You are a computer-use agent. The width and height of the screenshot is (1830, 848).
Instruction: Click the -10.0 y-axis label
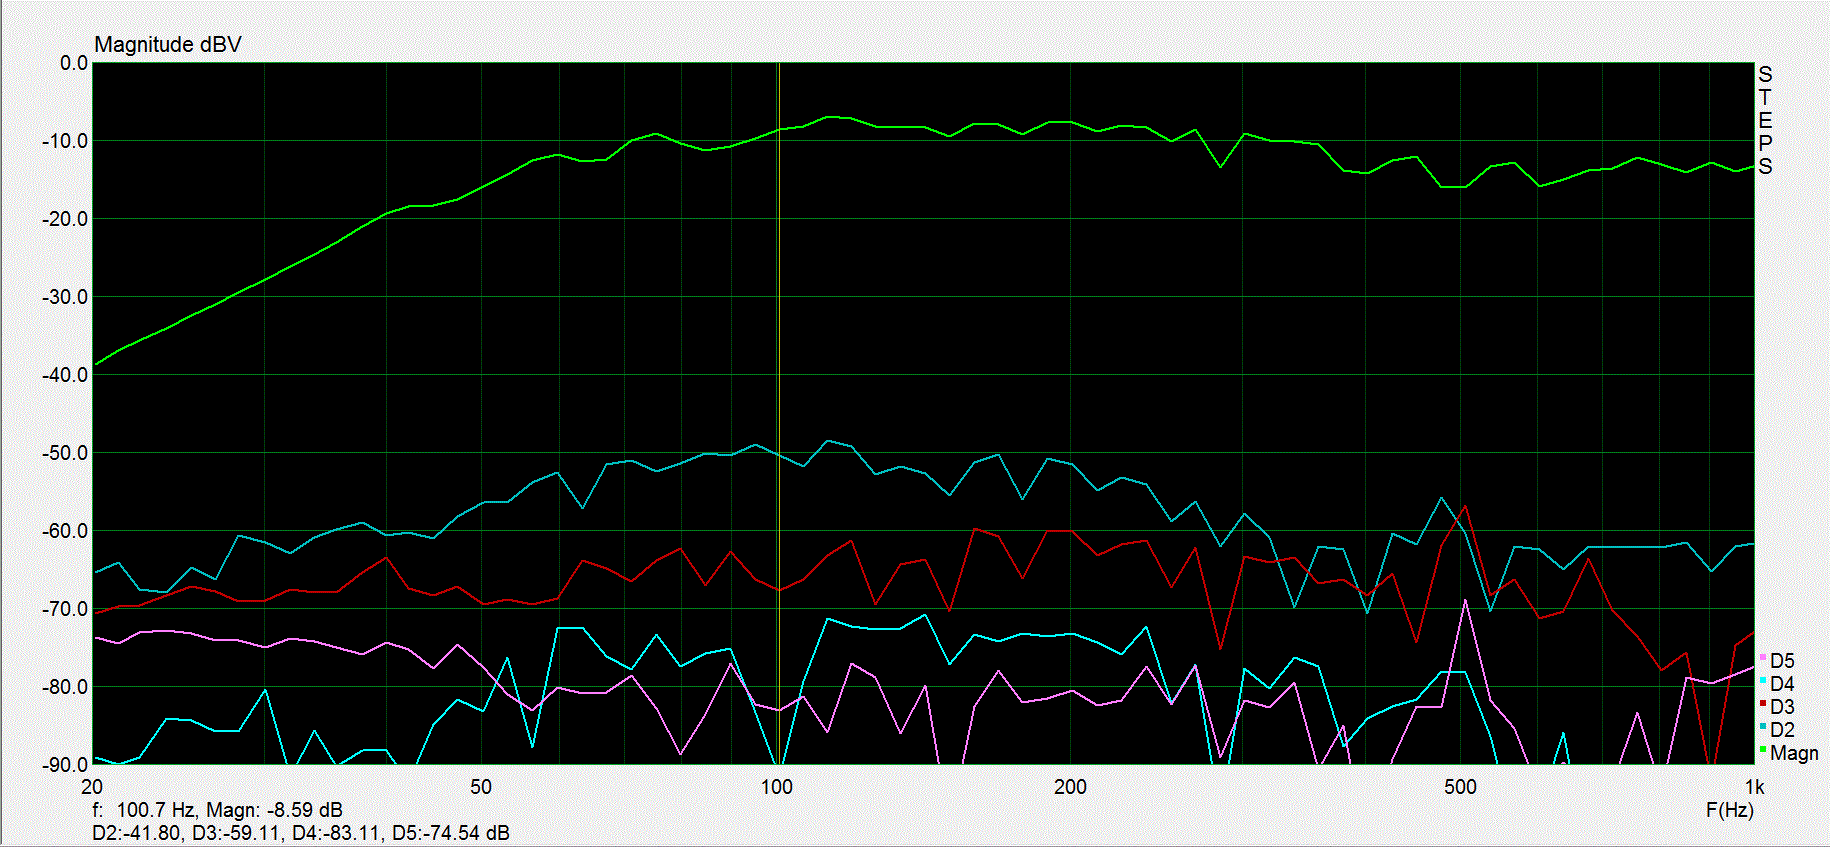[x=65, y=141]
